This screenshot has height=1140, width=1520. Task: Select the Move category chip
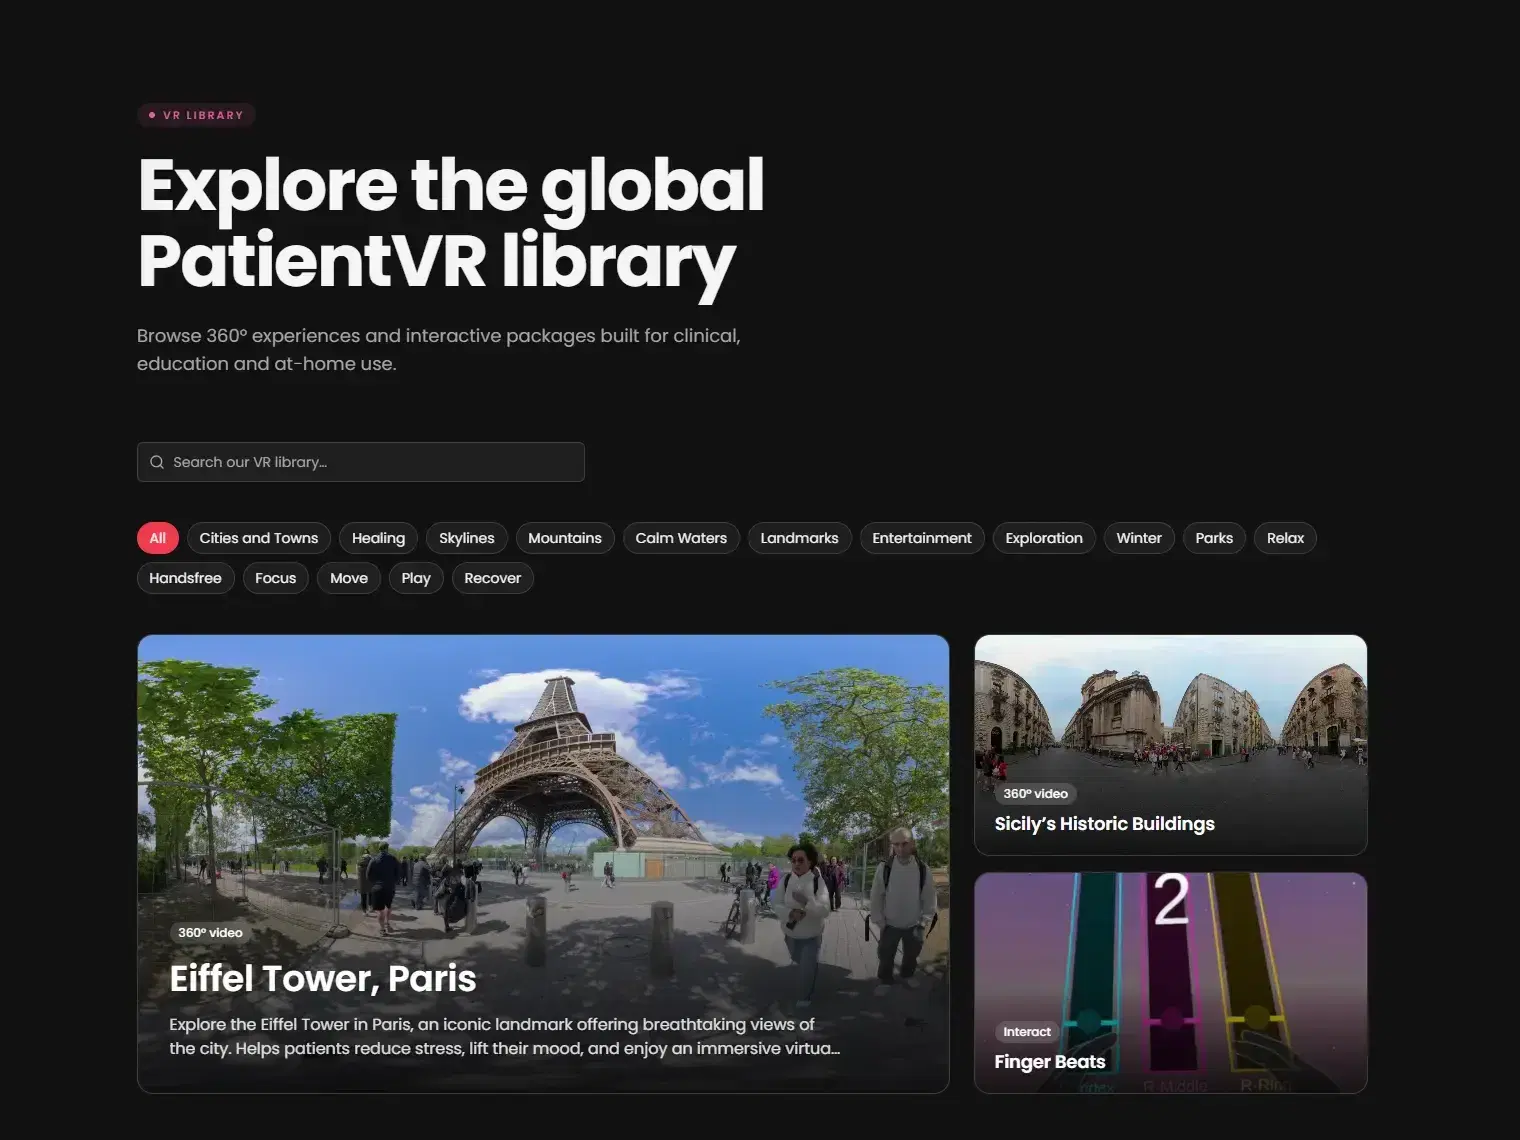click(x=349, y=578)
